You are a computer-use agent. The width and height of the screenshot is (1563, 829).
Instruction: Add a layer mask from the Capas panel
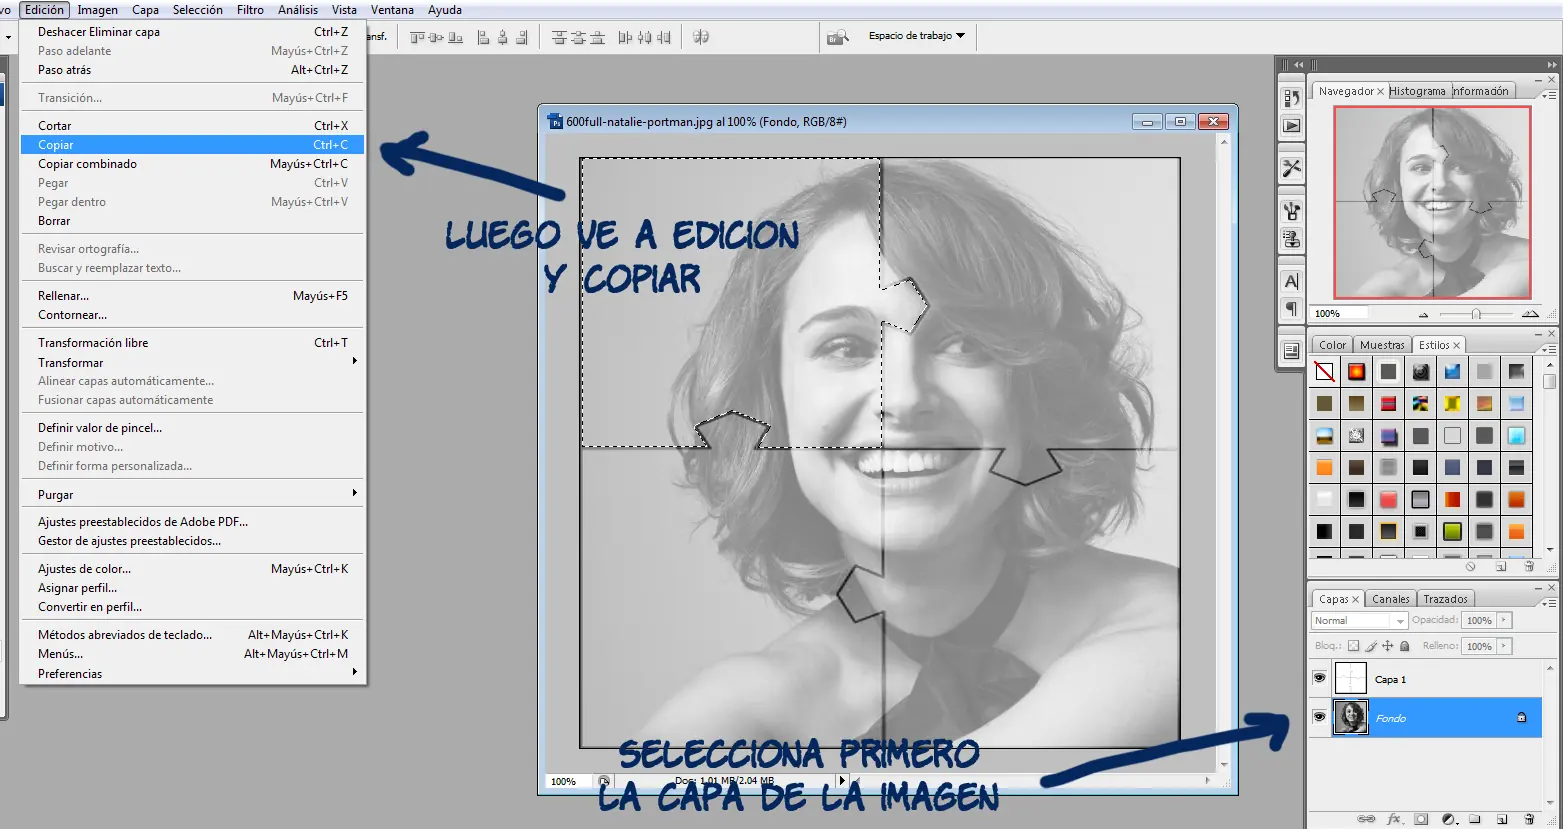(x=1420, y=819)
